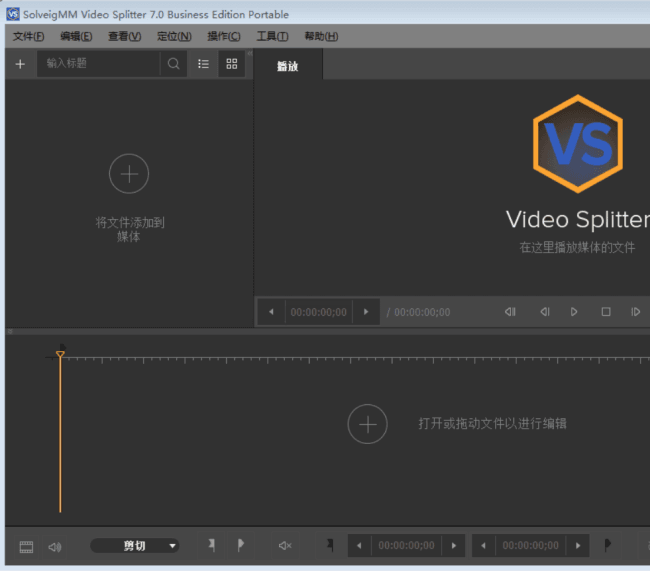Click the first bottom 00:00:00;00 time field
This screenshot has height=571, width=650.
pos(406,546)
